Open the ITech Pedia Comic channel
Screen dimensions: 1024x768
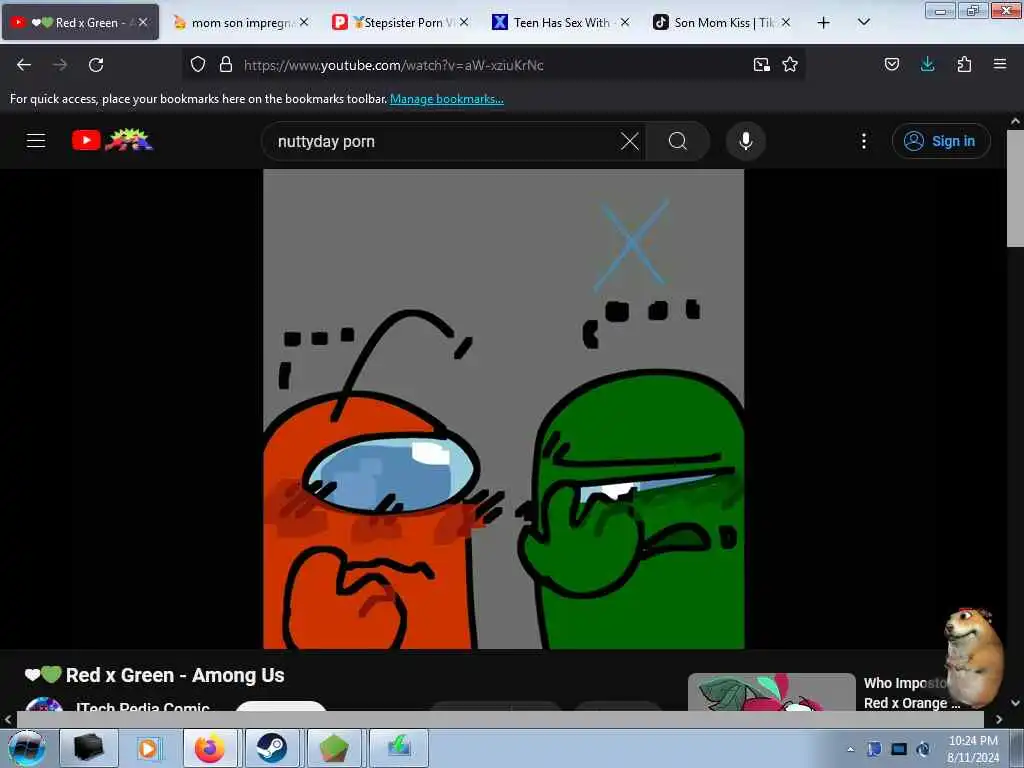click(x=143, y=707)
